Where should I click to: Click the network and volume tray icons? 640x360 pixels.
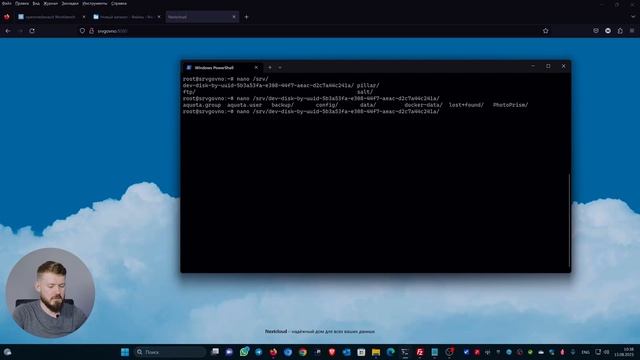click(602, 352)
